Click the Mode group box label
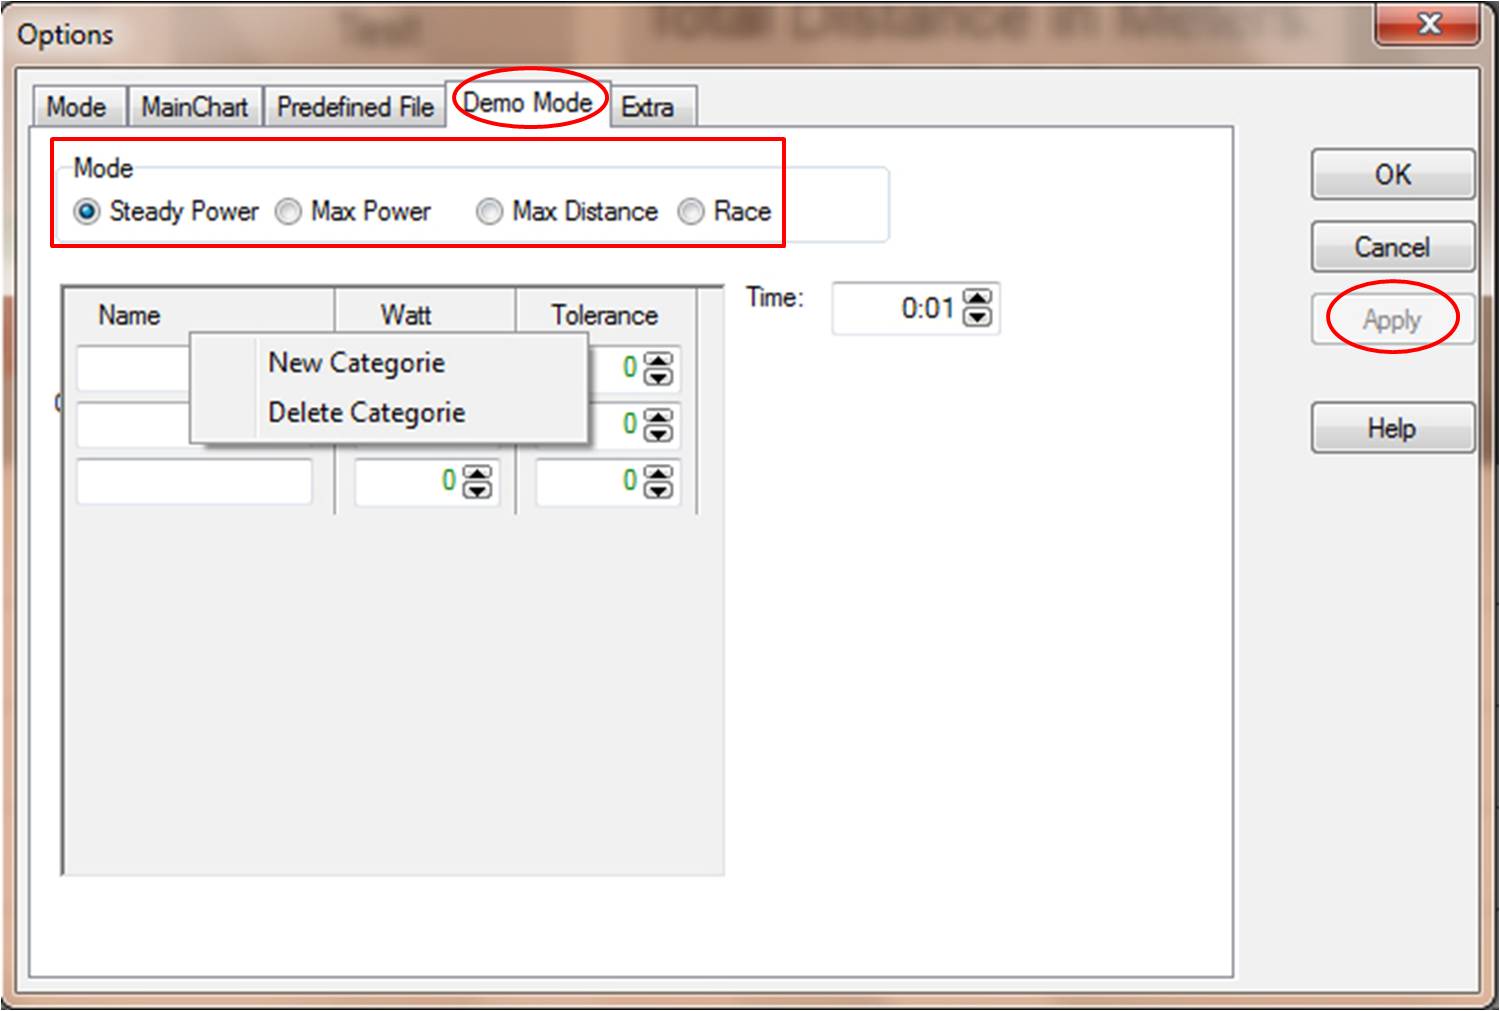Image resolution: width=1500 pixels, height=1011 pixels. click(x=103, y=168)
